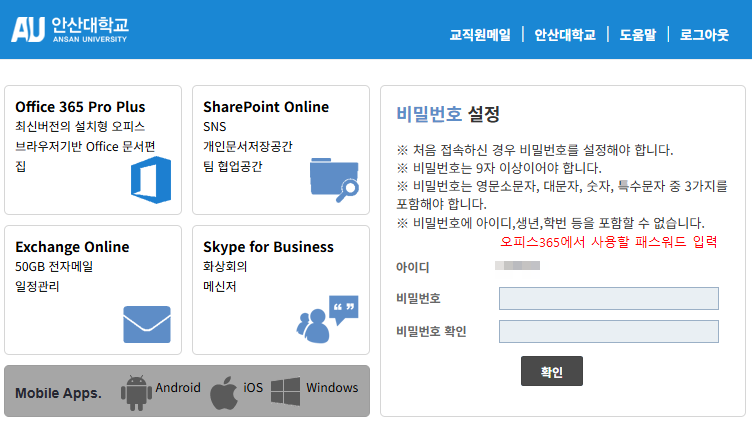The image size is (752, 422).
Task: Select the Android robot icon
Action: [x=135, y=392]
